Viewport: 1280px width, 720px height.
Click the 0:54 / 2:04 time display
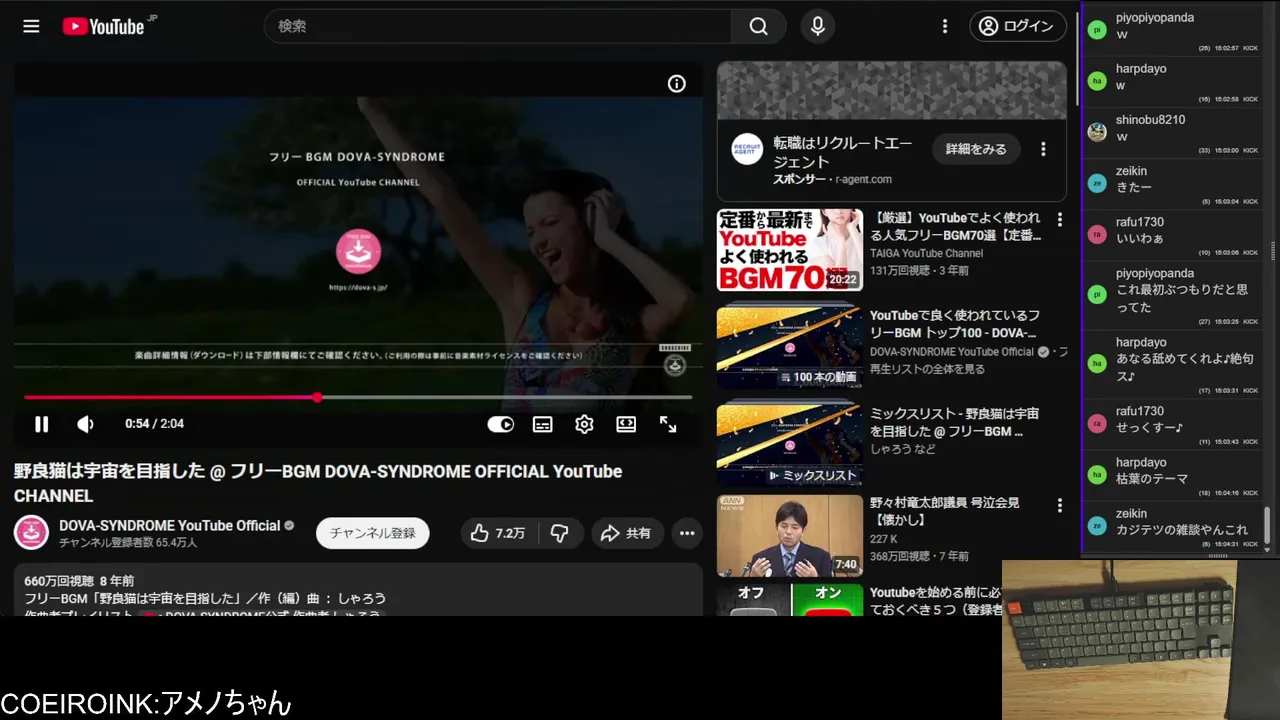[154, 424]
